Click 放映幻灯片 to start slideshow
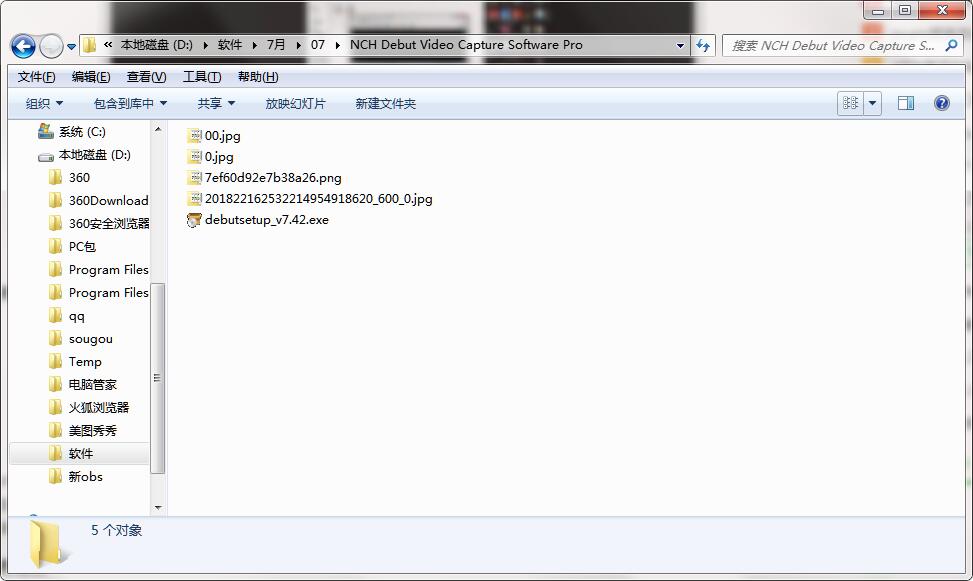Image resolution: width=973 pixels, height=581 pixels. coord(295,103)
